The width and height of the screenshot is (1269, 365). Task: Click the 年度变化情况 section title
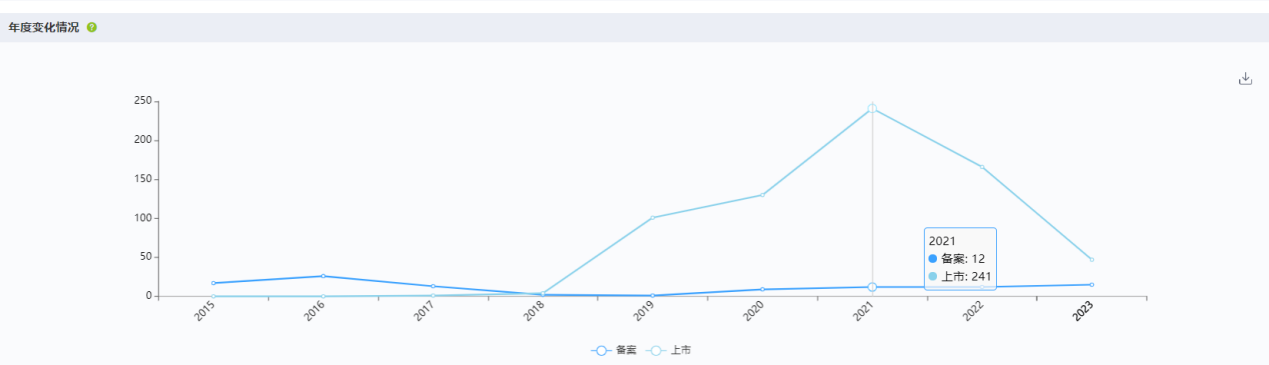pos(44,27)
